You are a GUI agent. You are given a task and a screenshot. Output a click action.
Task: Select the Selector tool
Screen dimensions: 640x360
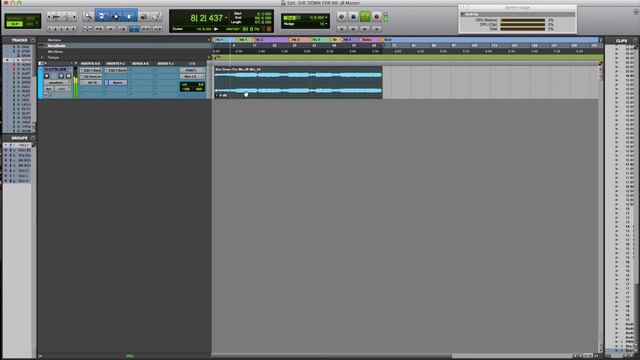click(x=116, y=17)
